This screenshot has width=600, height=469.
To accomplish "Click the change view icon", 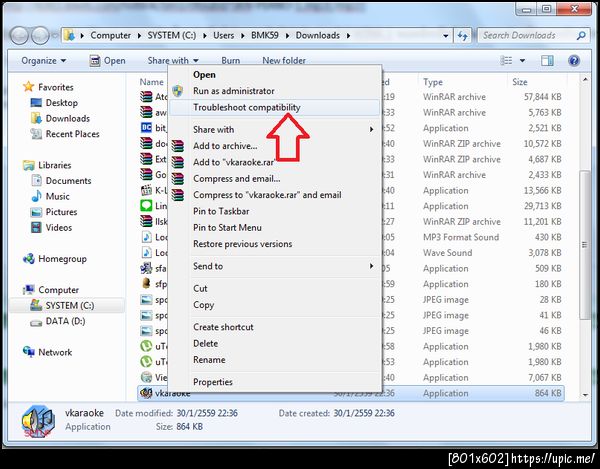I will click(x=506, y=60).
